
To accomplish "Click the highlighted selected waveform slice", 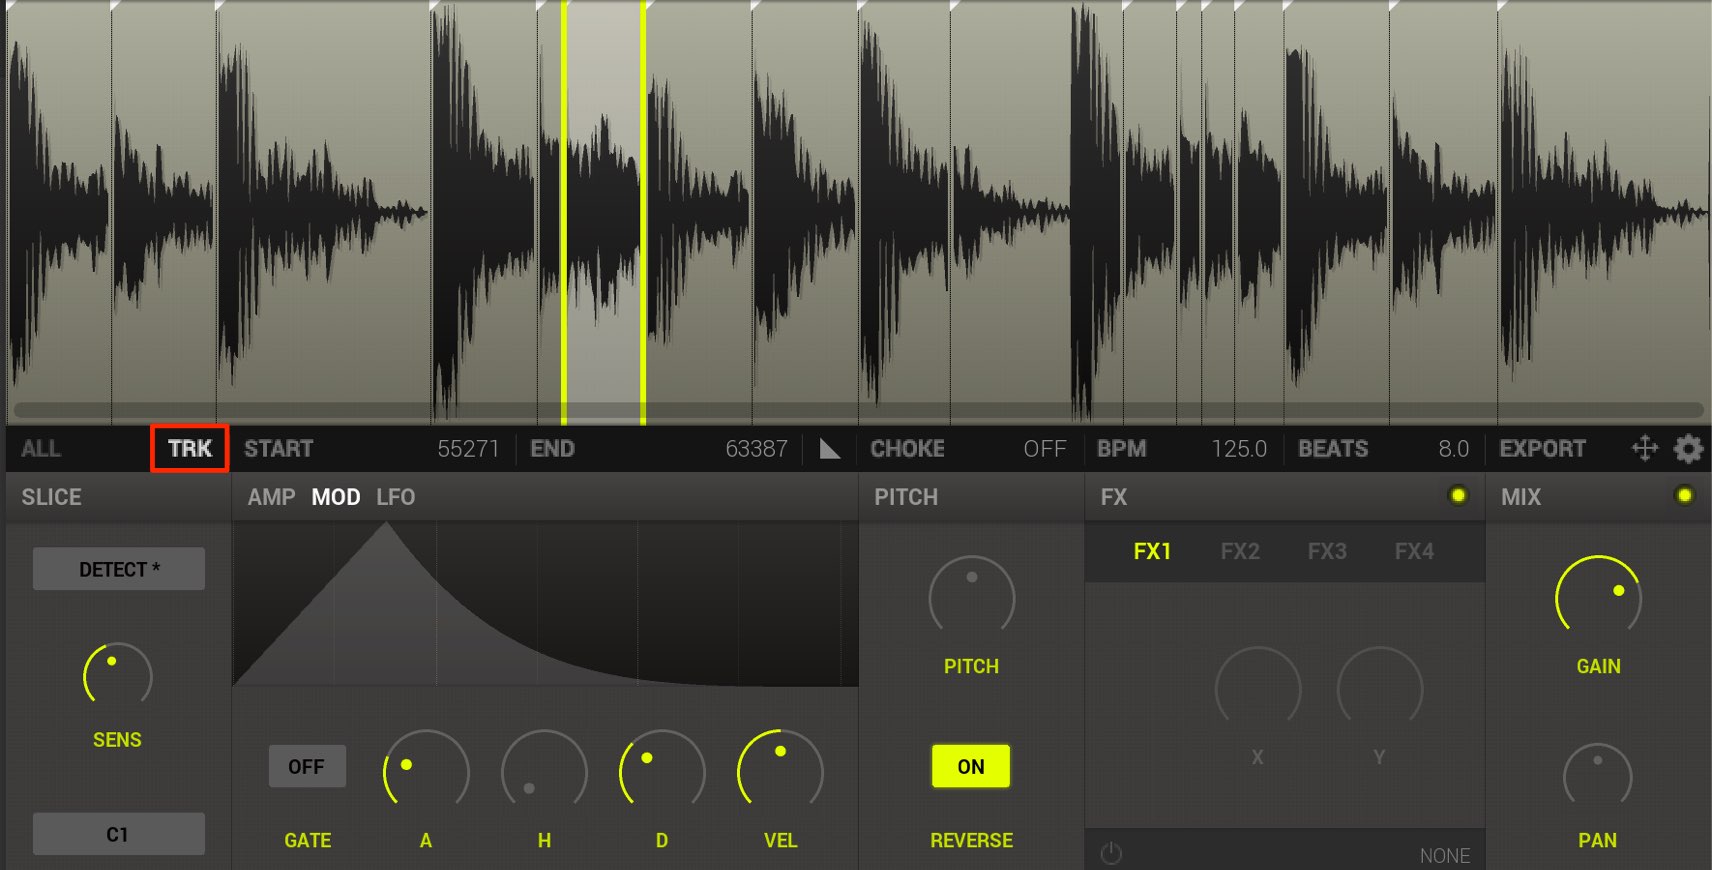I will [x=603, y=212].
